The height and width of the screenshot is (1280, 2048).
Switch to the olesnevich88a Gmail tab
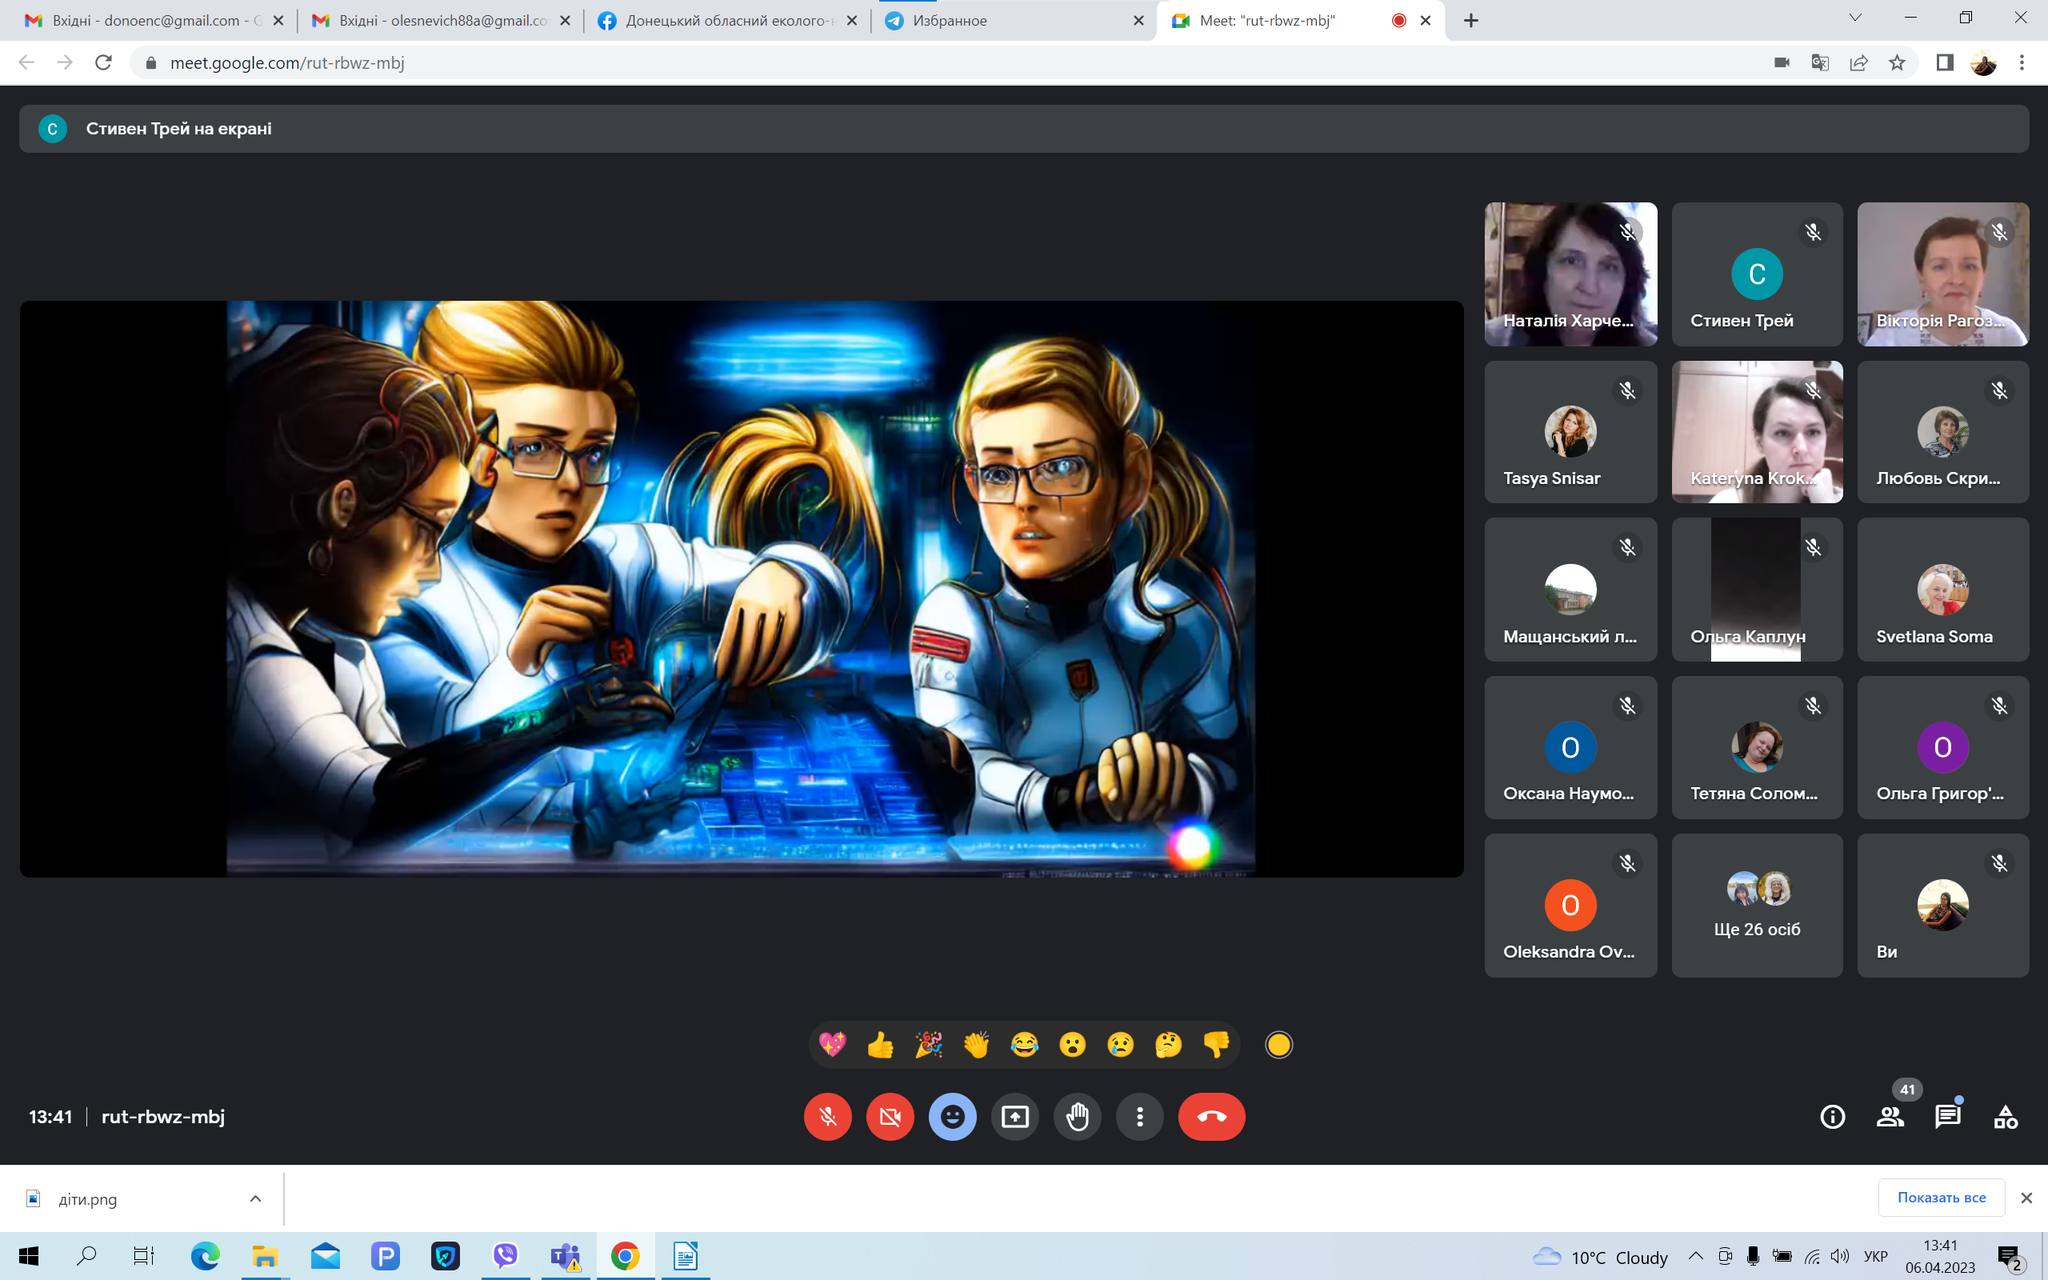click(438, 20)
